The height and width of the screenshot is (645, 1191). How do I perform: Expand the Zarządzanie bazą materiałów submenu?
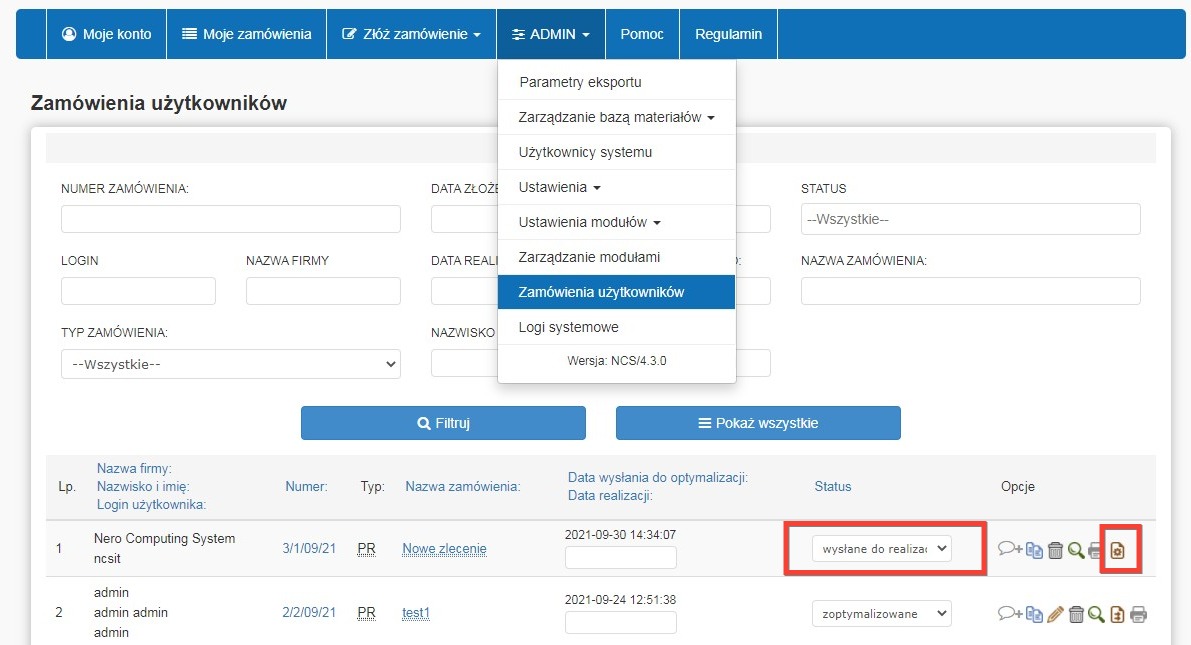pyautogui.click(x=616, y=117)
